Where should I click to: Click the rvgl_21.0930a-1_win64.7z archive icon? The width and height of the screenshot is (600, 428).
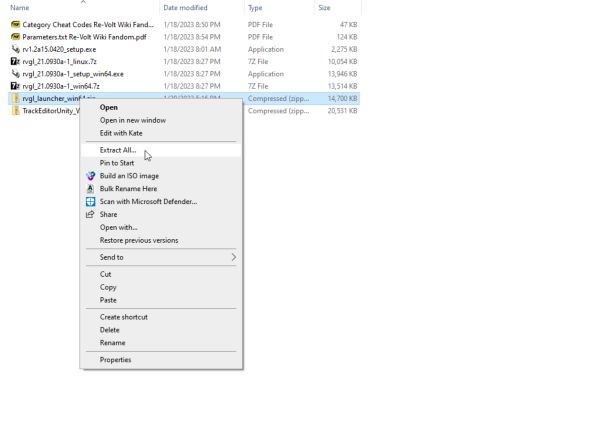coord(15,86)
